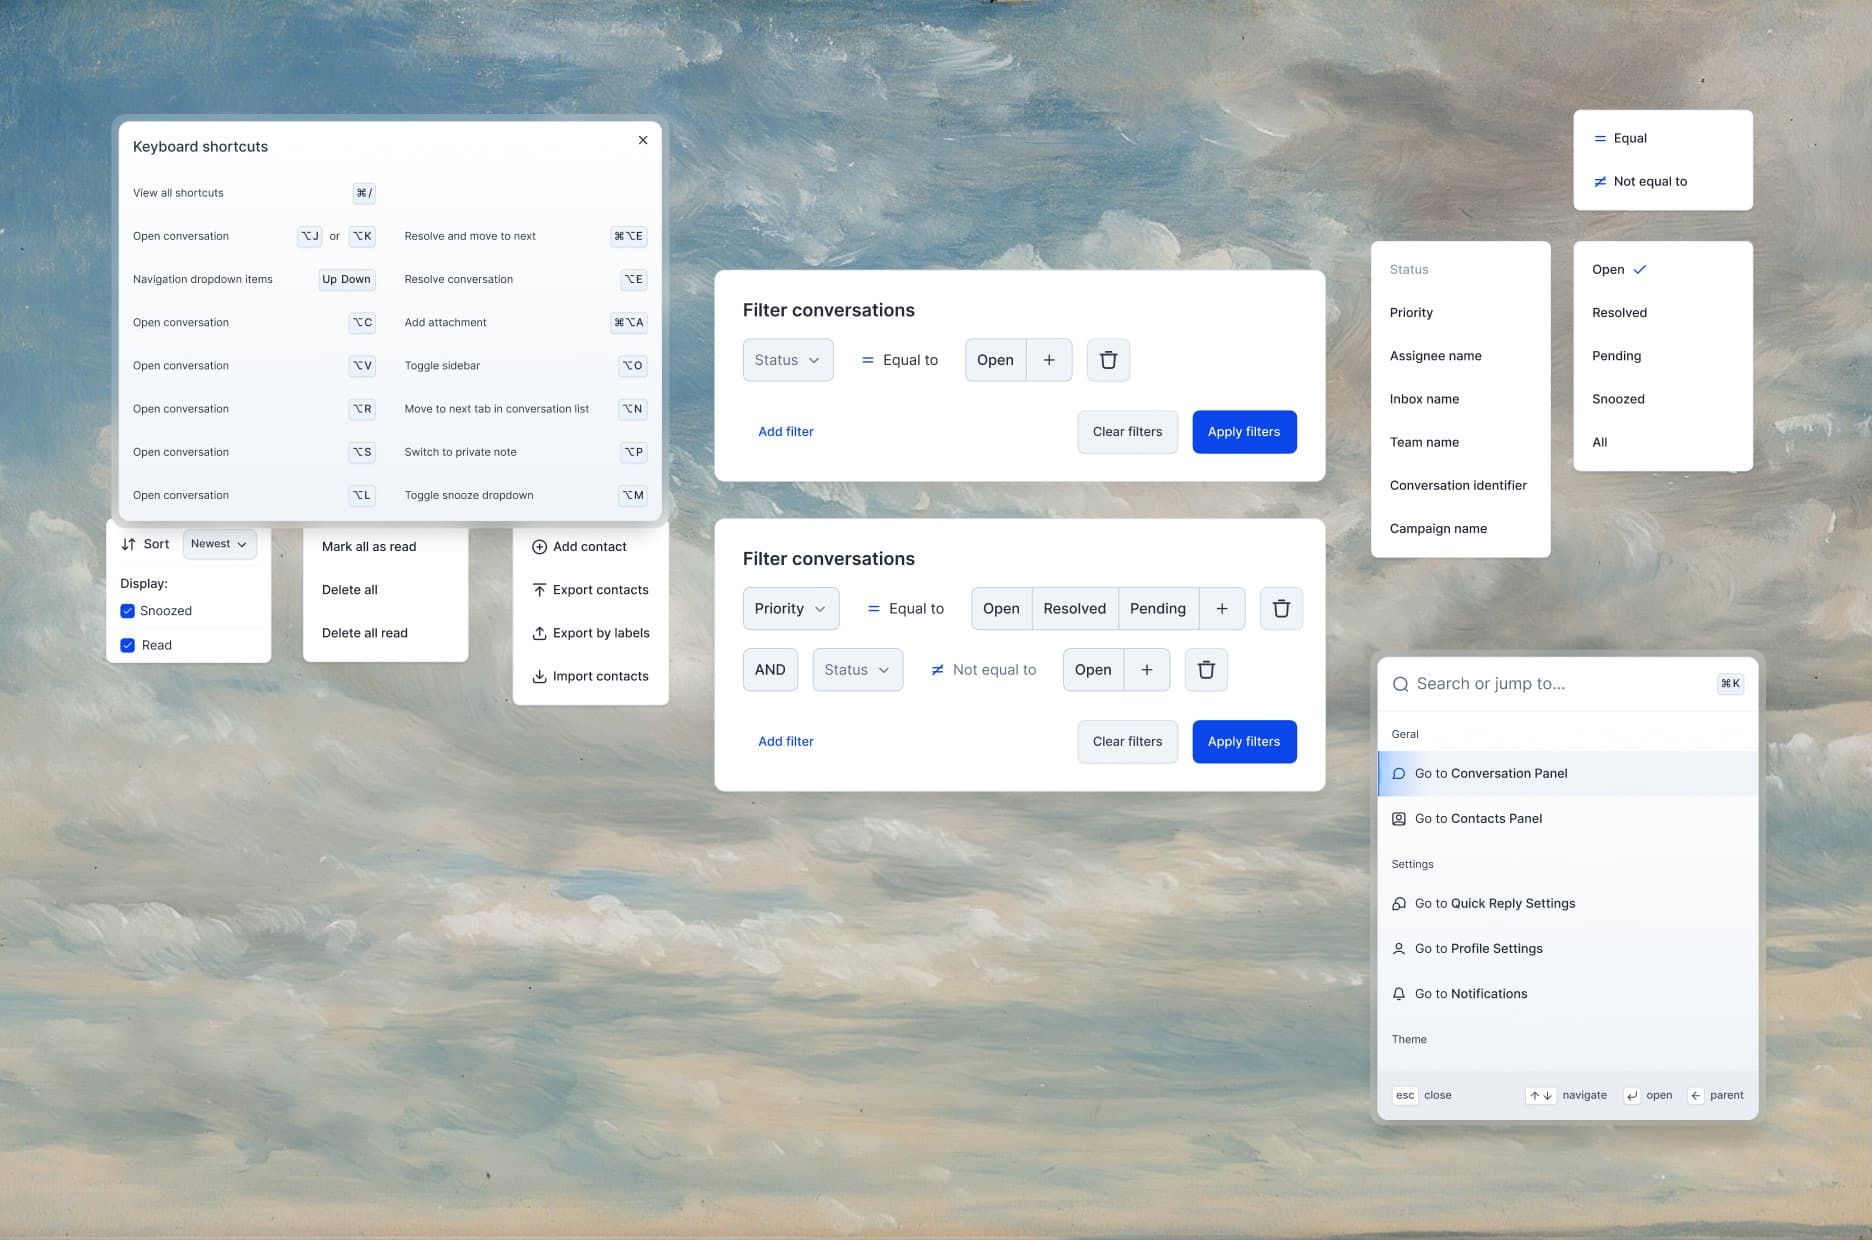1872x1240 pixels.
Task: Click the Sort arrows icon
Action: (128, 544)
